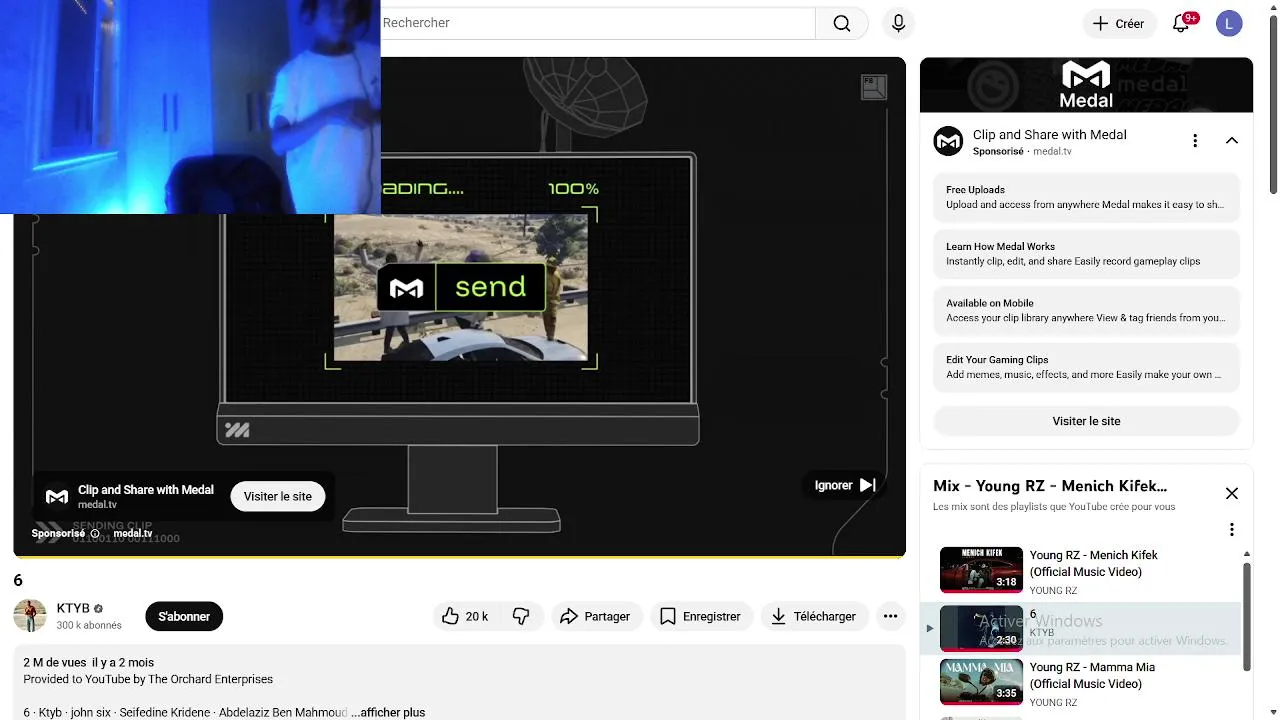Like the video with thumbs up

click(x=465, y=616)
